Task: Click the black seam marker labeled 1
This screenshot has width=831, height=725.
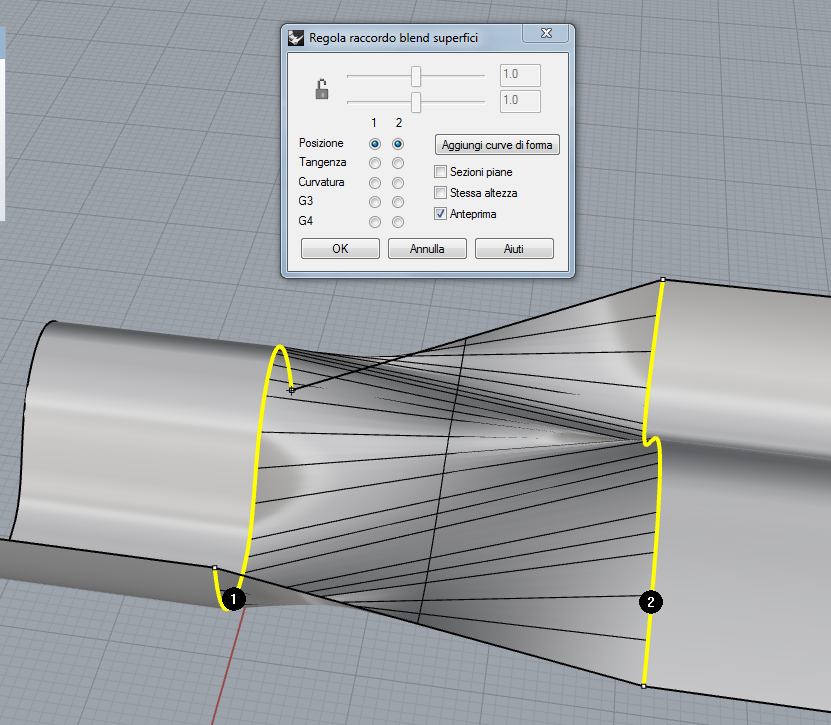Action: 232,599
